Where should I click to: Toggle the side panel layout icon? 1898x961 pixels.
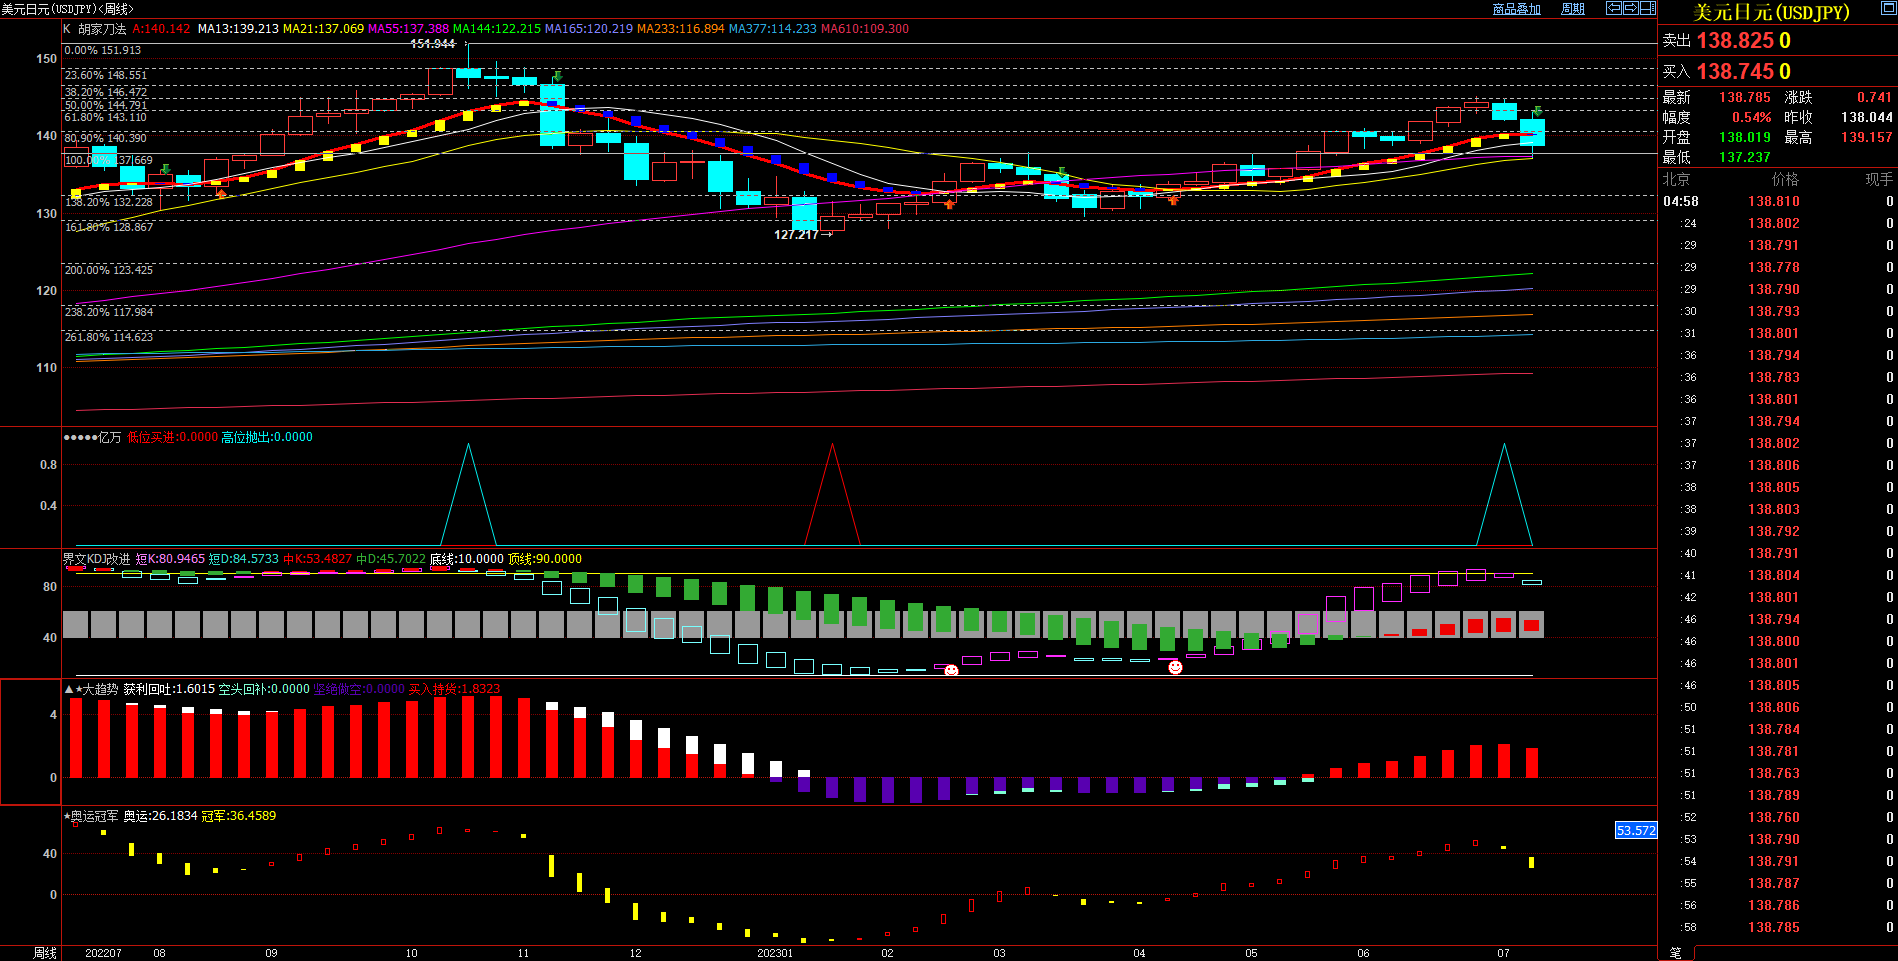point(1647,8)
